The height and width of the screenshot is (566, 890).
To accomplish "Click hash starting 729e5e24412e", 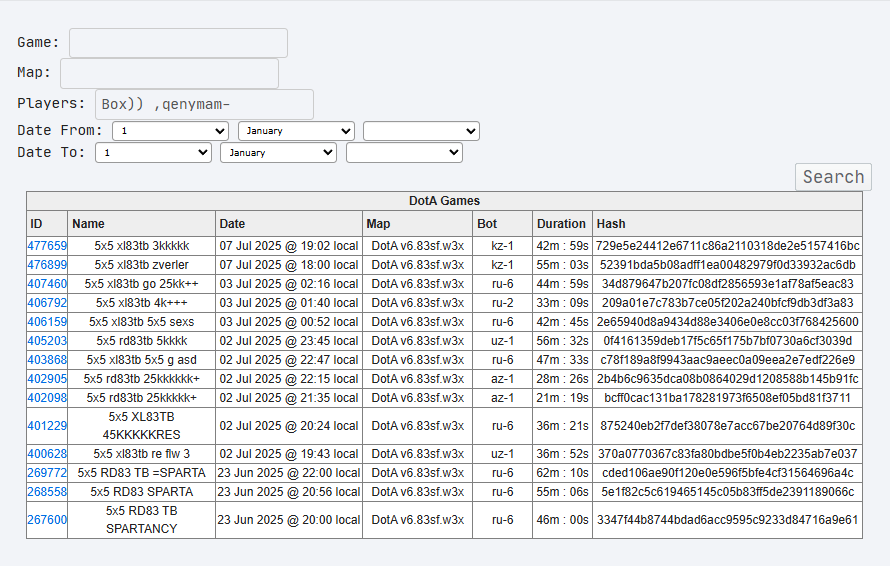I will click(x=728, y=246).
